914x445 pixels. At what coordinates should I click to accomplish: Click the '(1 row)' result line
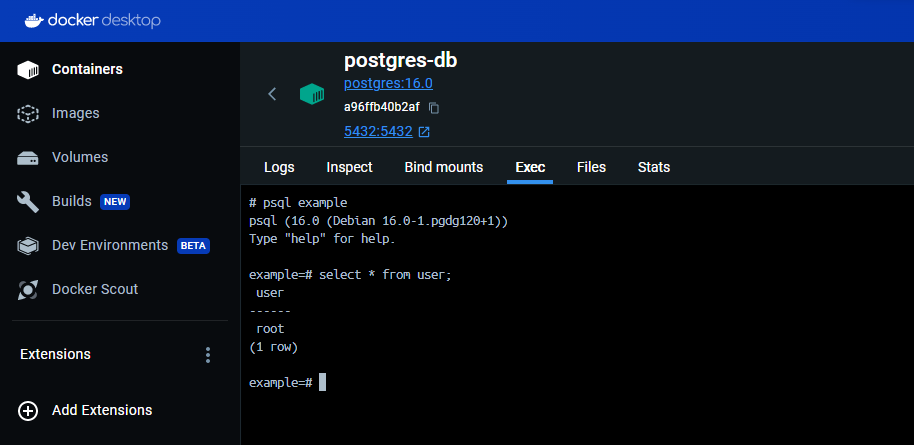pos(273,347)
